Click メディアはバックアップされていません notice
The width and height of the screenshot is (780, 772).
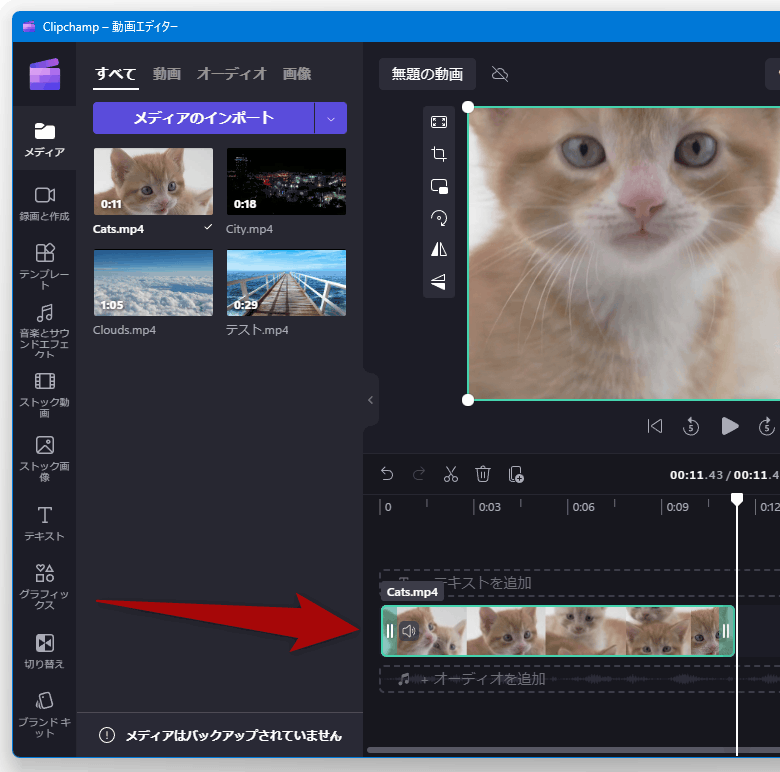[234, 735]
